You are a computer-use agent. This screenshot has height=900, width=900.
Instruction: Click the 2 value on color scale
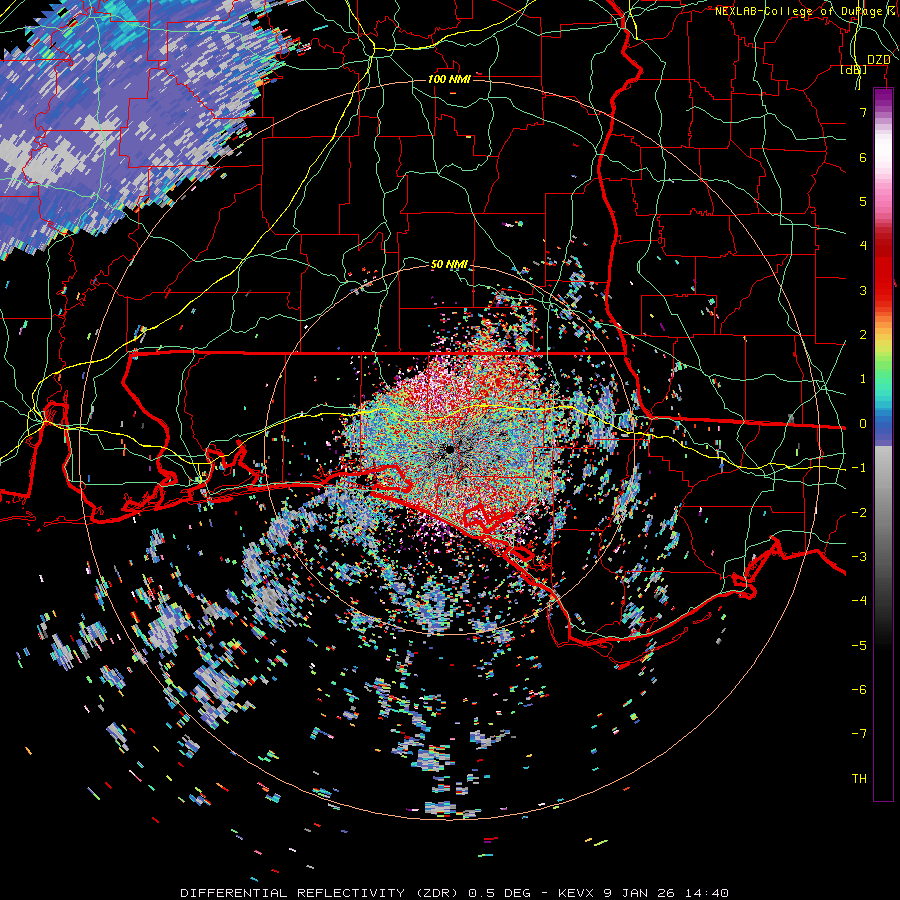pos(863,335)
